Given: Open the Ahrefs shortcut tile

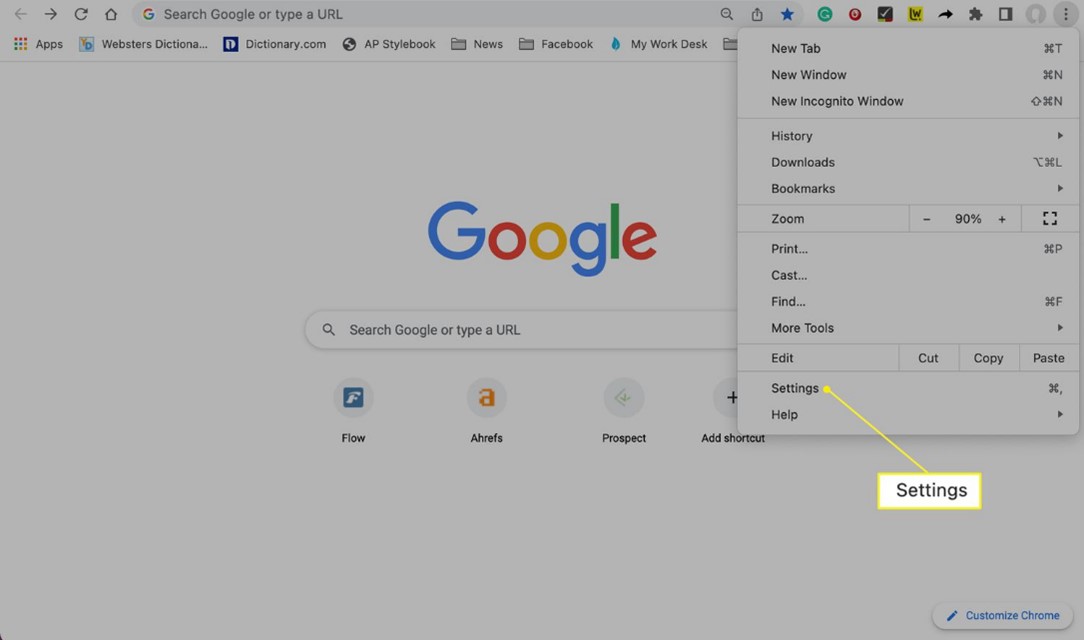Looking at the screenshot, I should (x=487, y=411).
